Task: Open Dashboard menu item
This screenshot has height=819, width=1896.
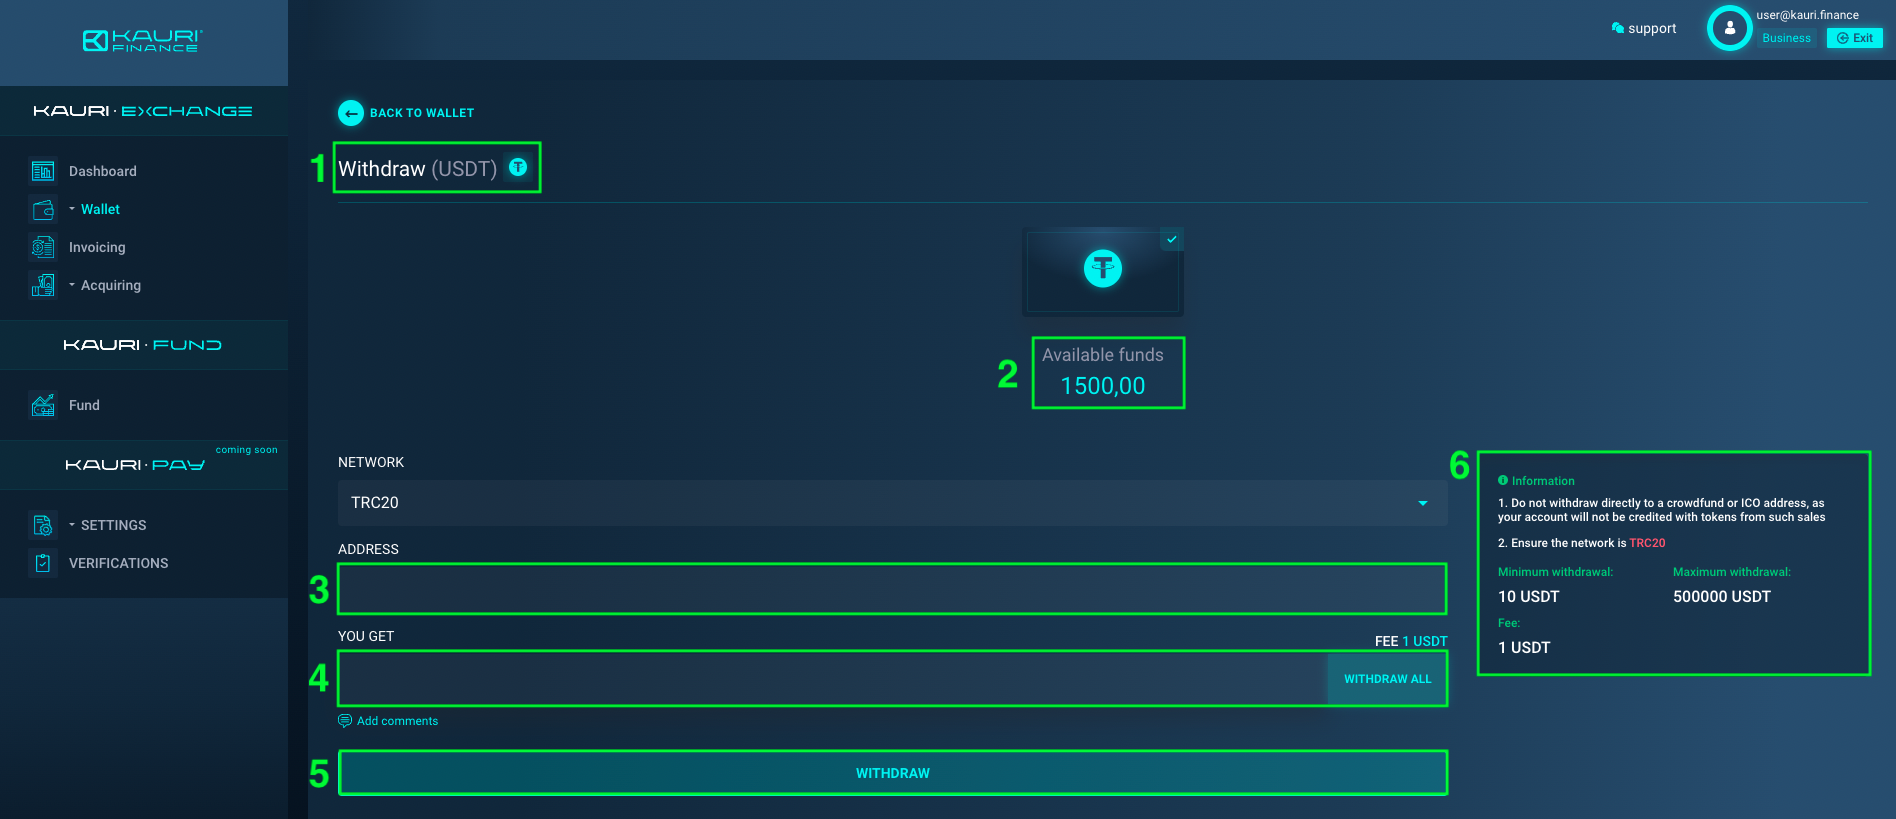Action: (x=103, y=171)
